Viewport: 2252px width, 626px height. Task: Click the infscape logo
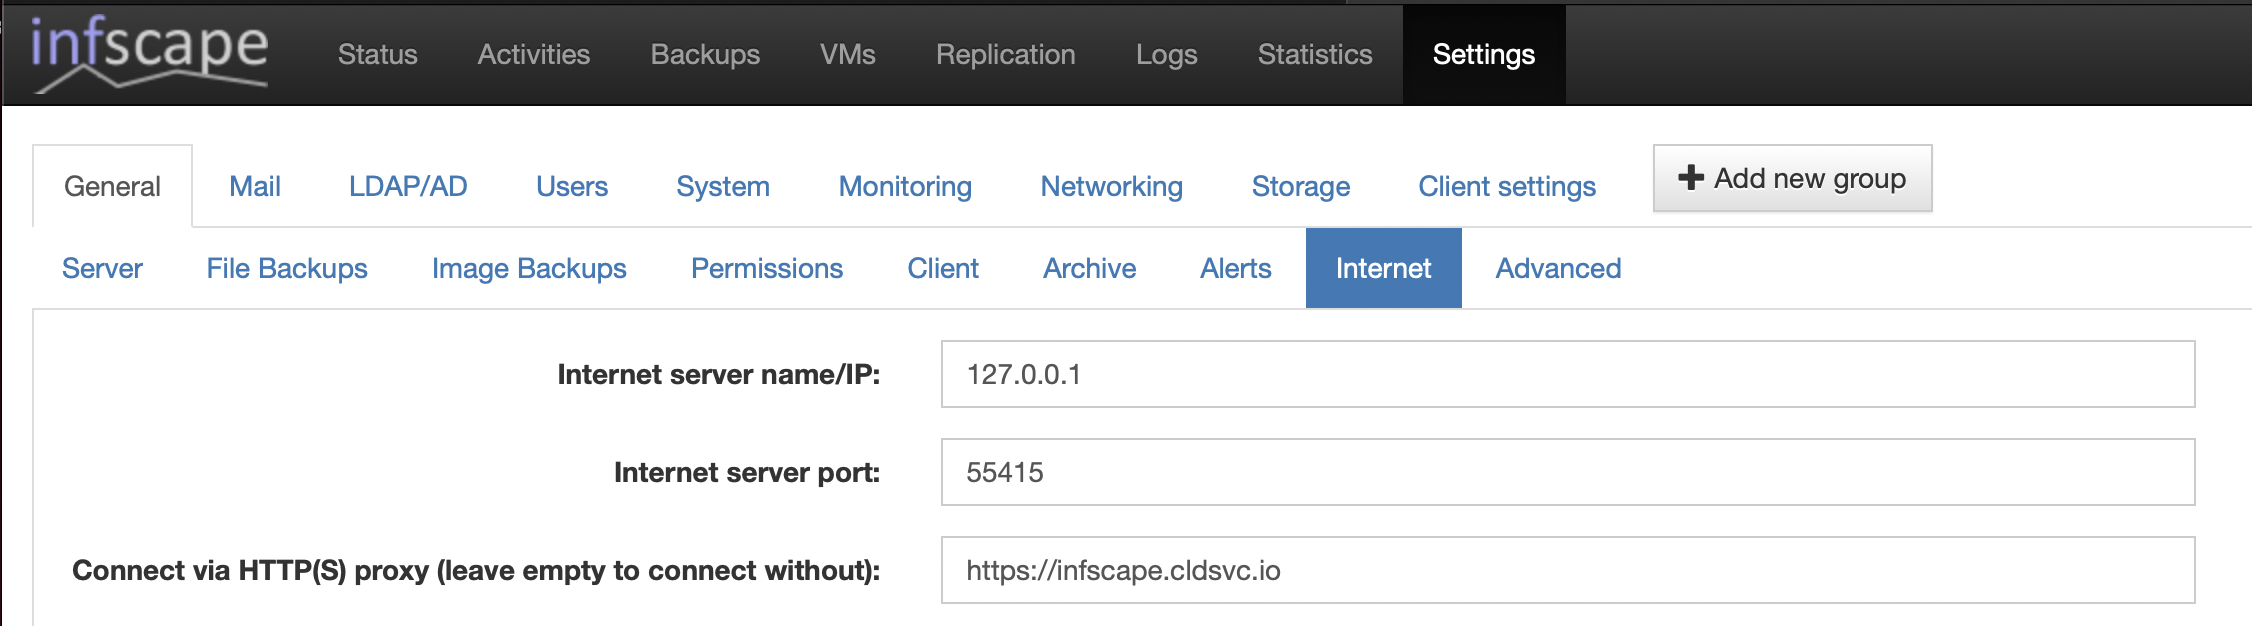click(x=150, y=54)
